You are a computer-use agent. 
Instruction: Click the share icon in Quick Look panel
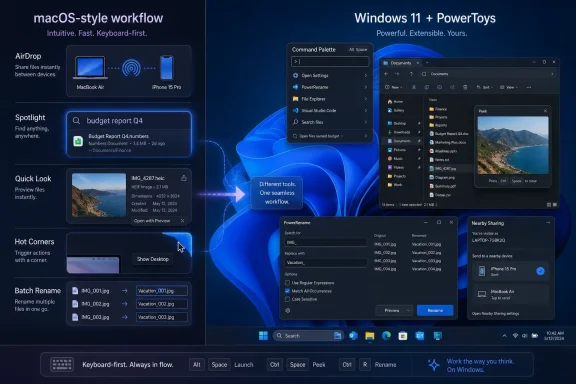pyautogui.click(x=184, y=178)
